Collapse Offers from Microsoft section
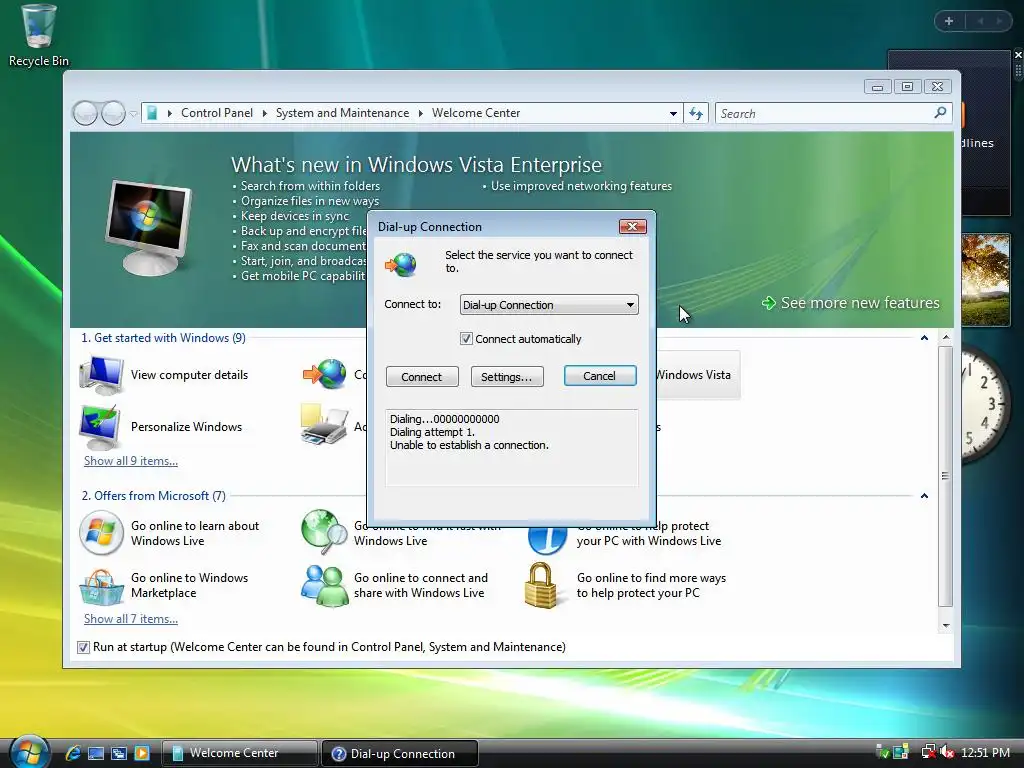The width and height of the screenshot is (1024, 768). 924,496
